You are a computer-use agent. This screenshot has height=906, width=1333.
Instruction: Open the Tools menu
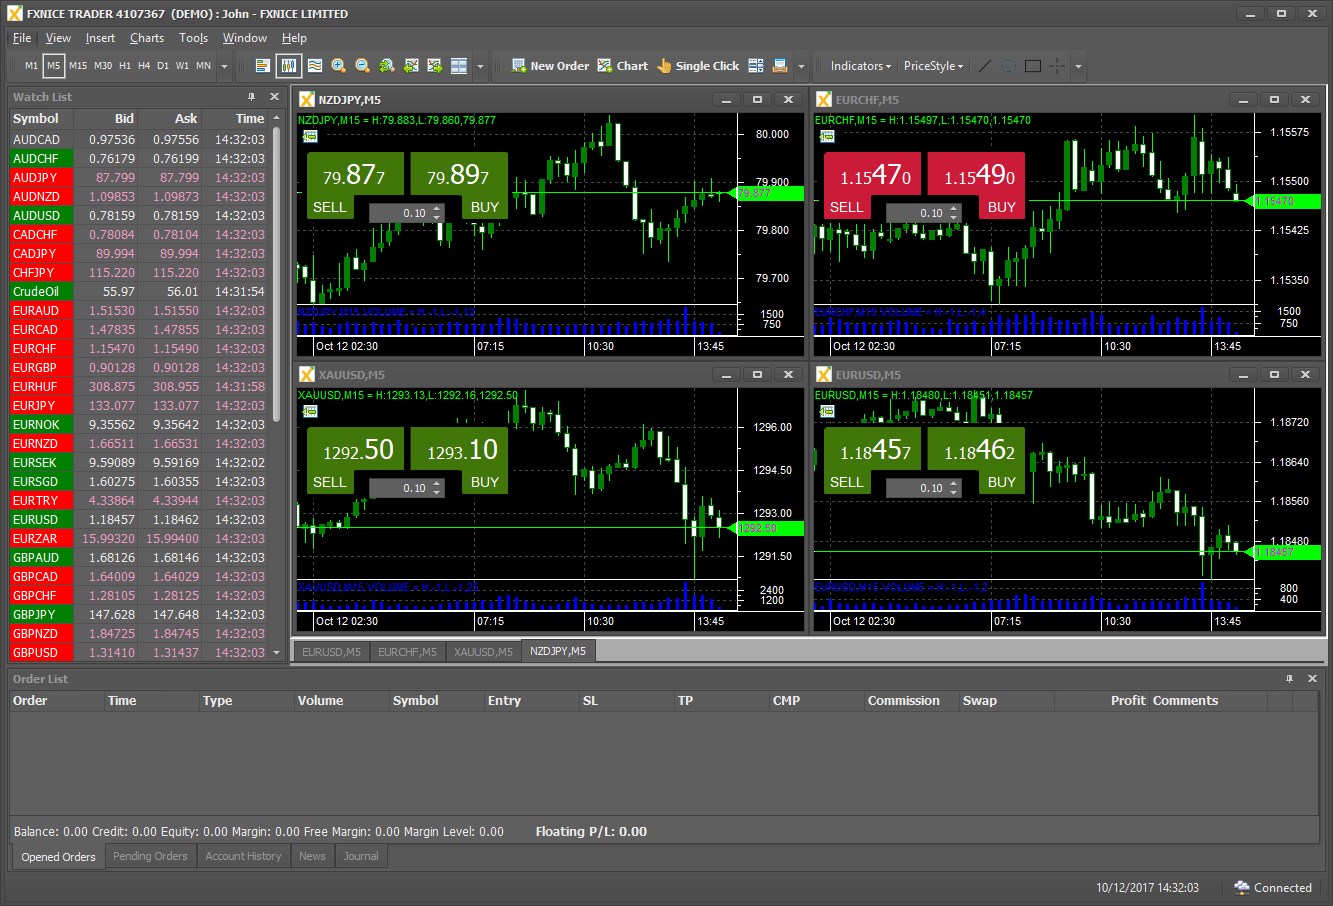193,38
